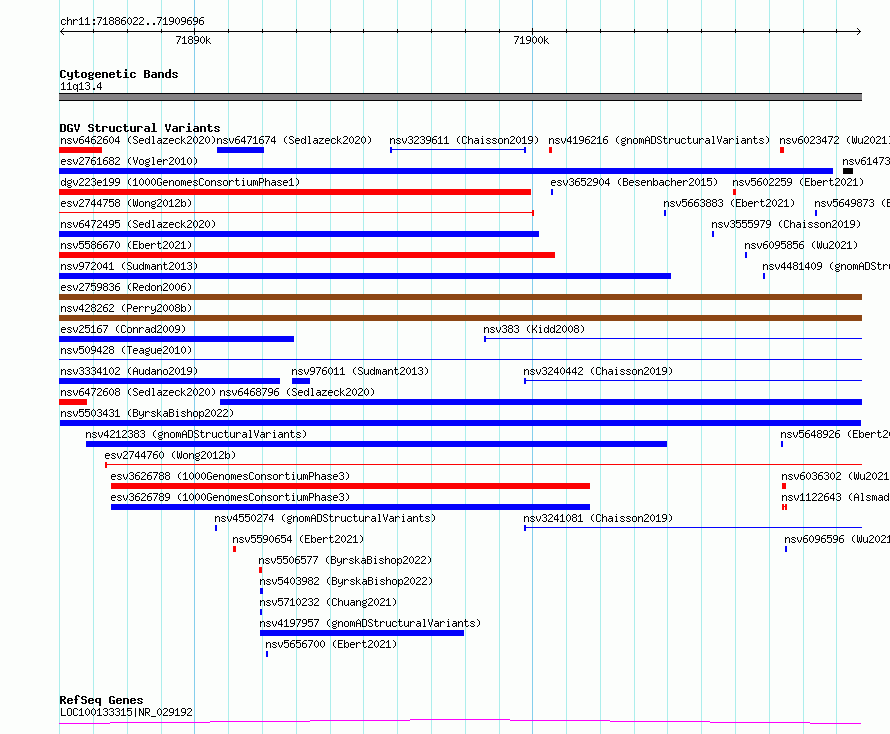Click the LOC100133315|NR_029192 gene label

[x=126, y=712]
